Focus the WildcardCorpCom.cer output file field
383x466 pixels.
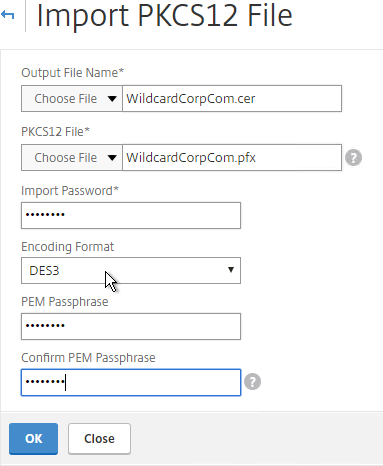(232, 99)
